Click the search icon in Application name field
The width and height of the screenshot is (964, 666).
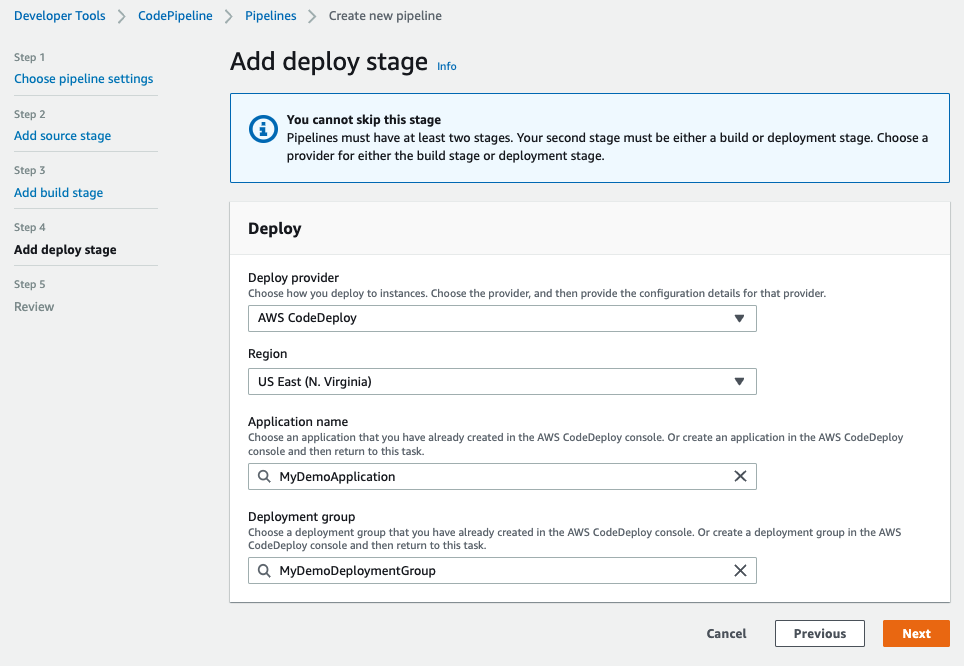pos(265,477)
